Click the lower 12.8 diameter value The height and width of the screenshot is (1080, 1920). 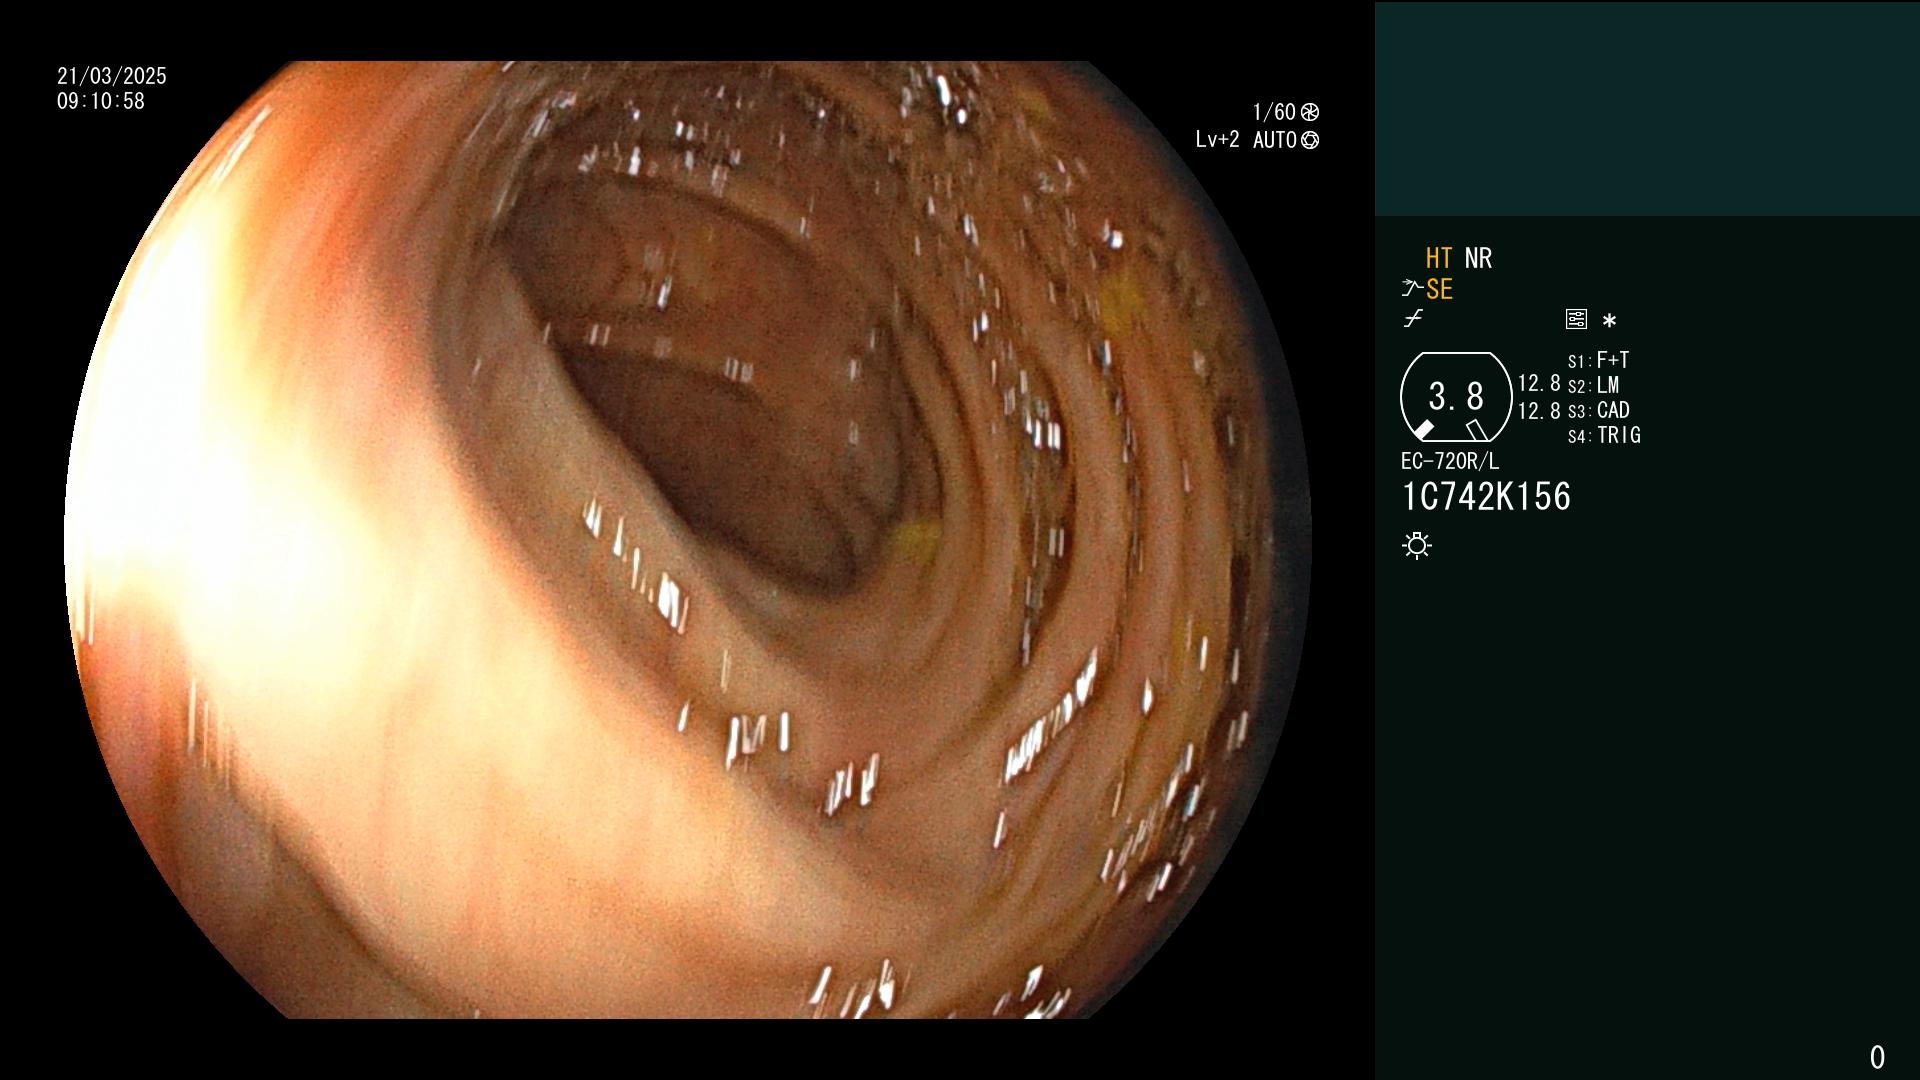[1539, 411]
